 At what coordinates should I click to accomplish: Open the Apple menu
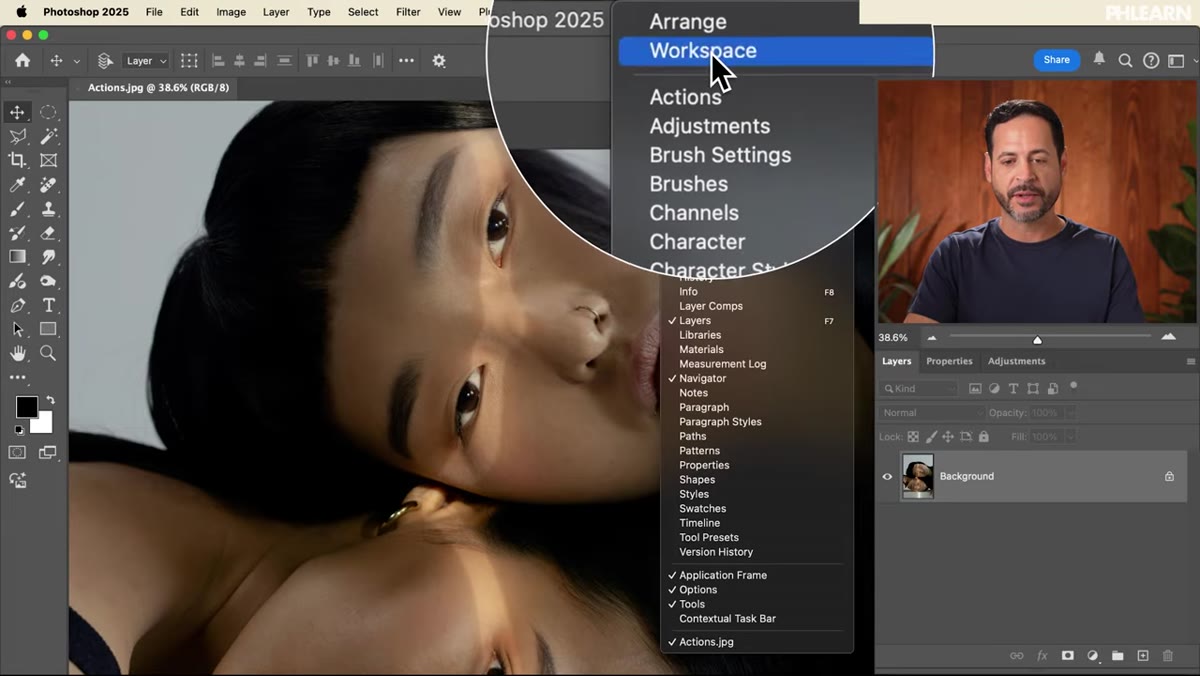point(21,12)
